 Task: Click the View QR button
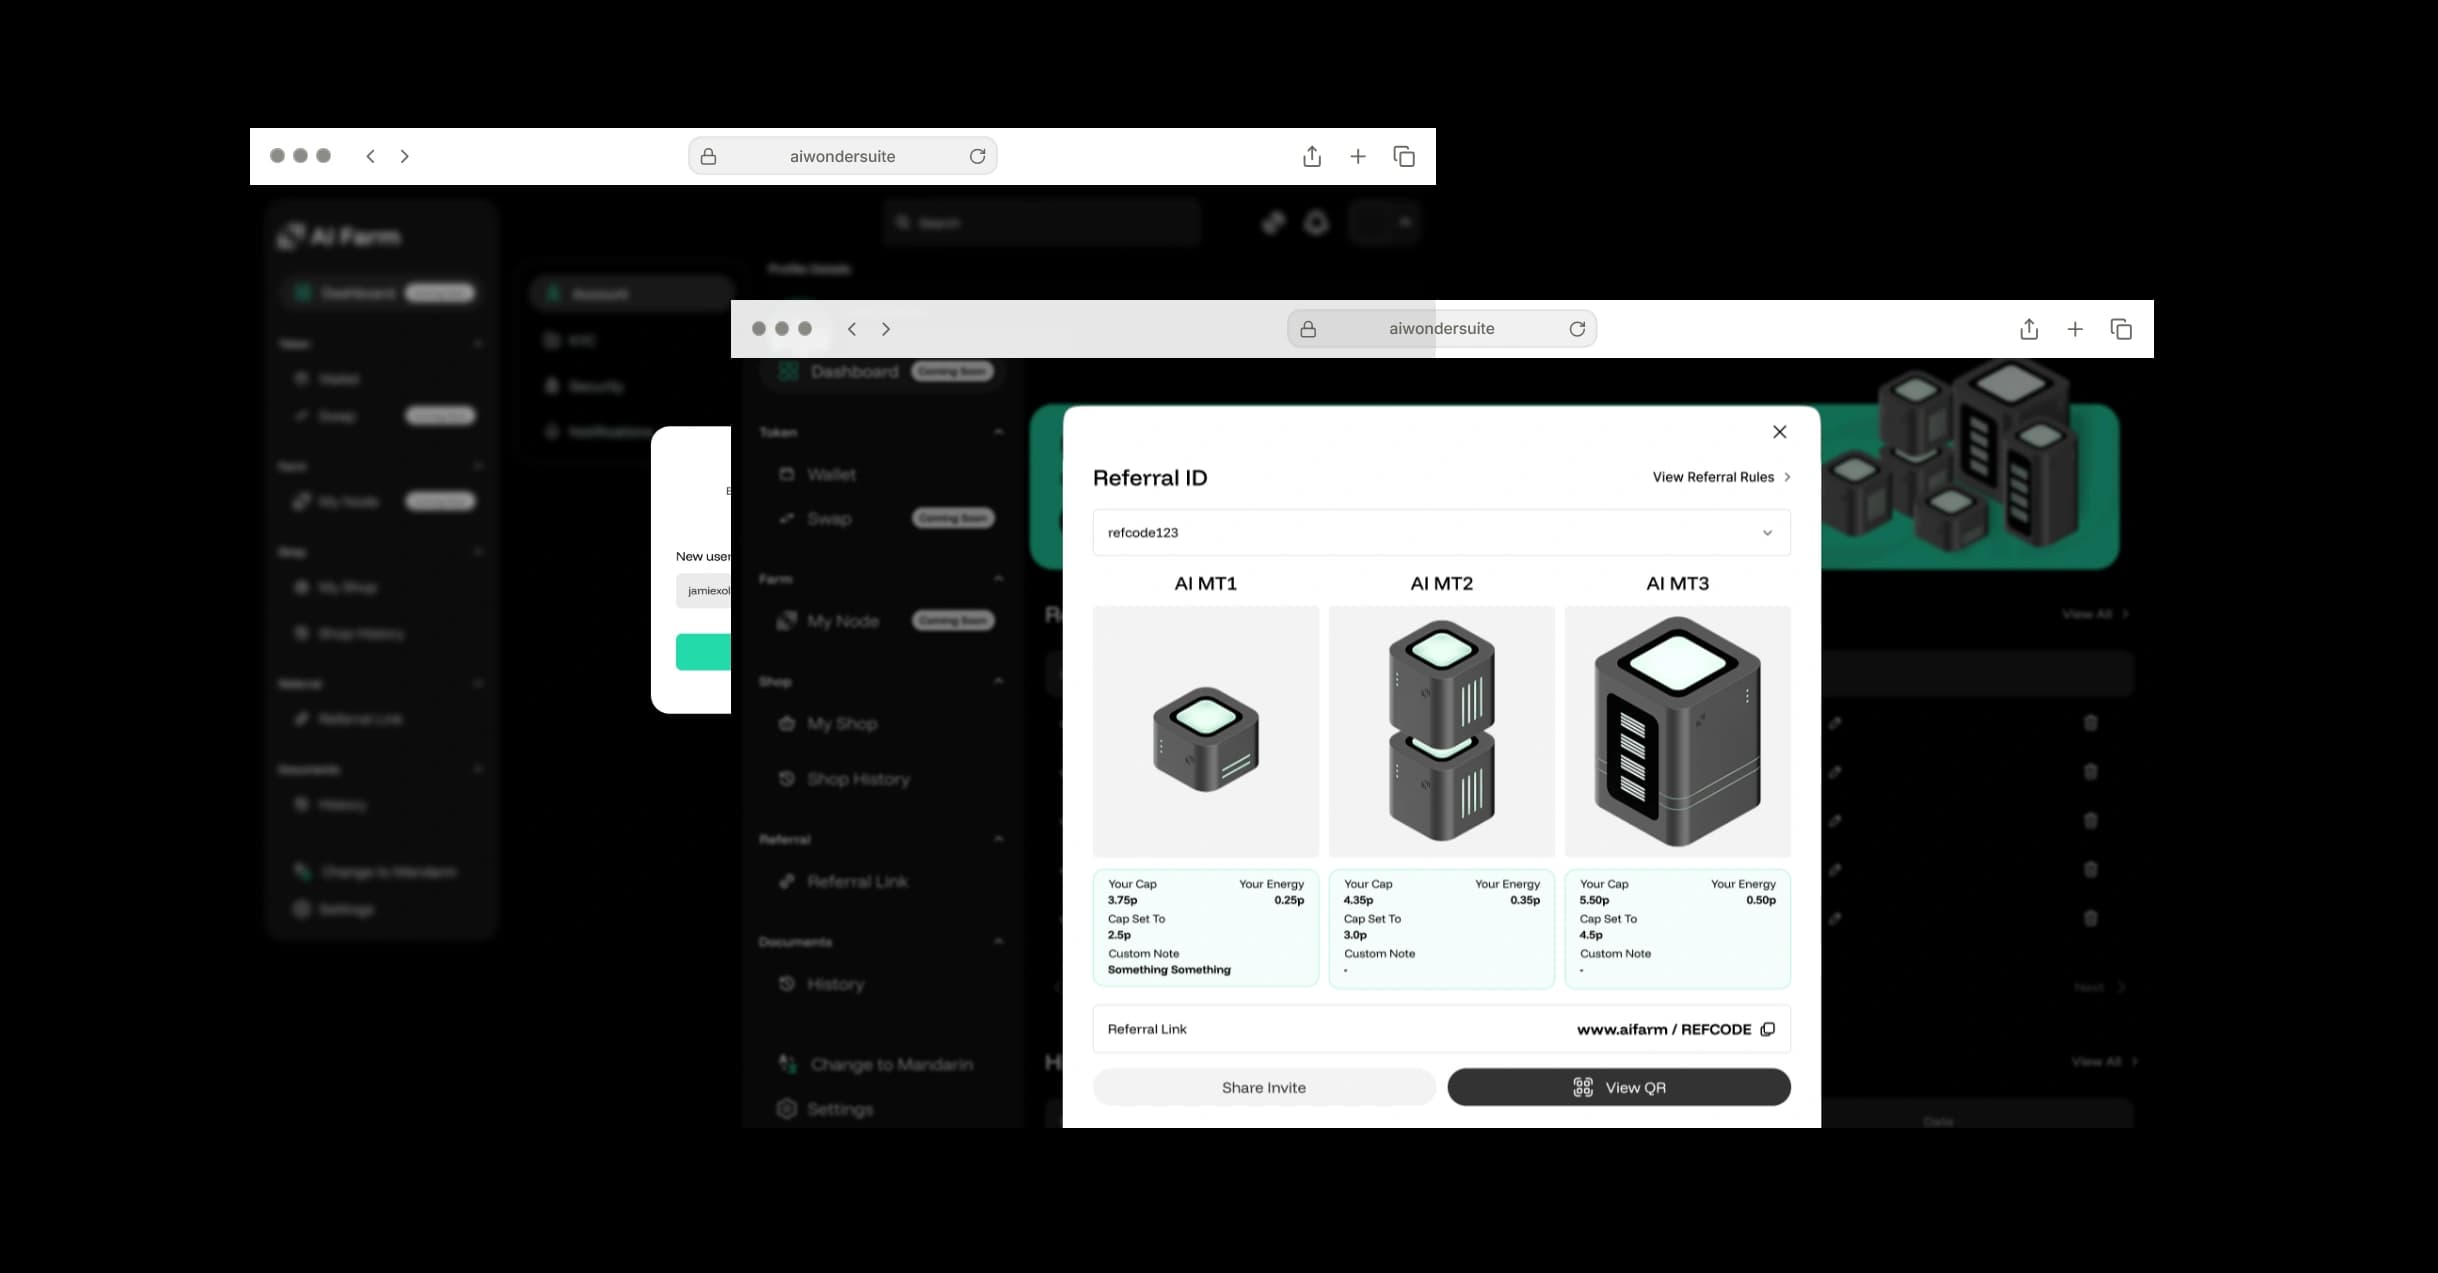pos(1618,1087)
